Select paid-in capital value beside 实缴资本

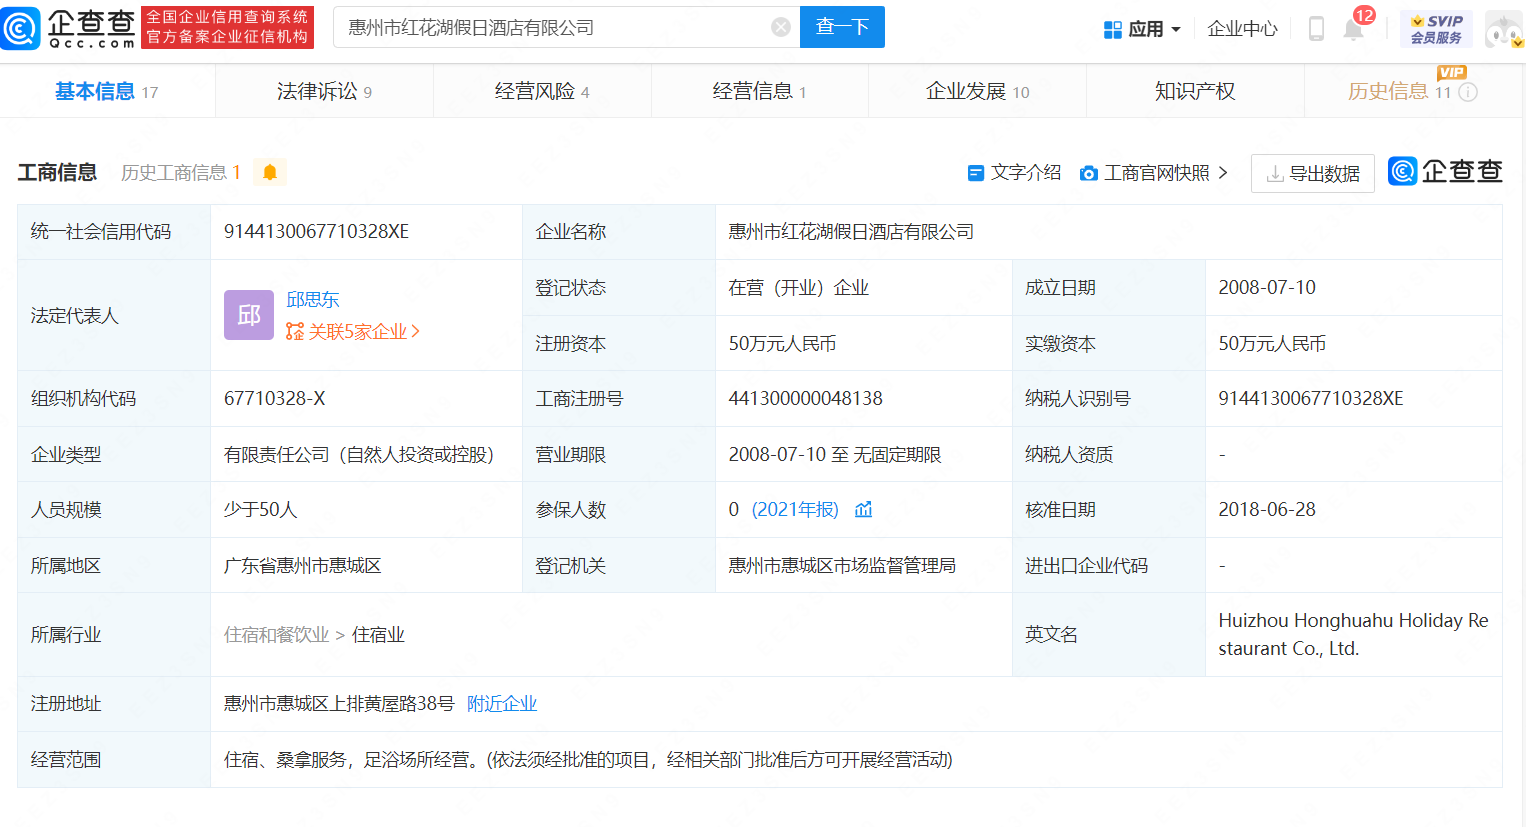(x=1272, y=343)
